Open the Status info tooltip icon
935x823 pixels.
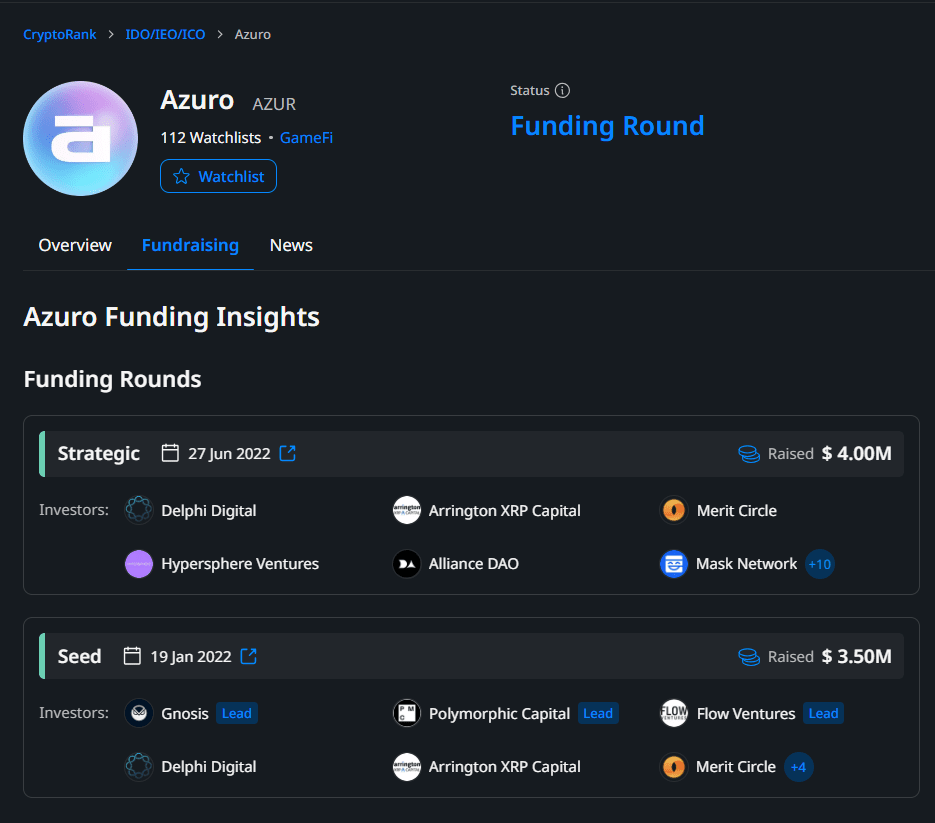coord(562,90)
